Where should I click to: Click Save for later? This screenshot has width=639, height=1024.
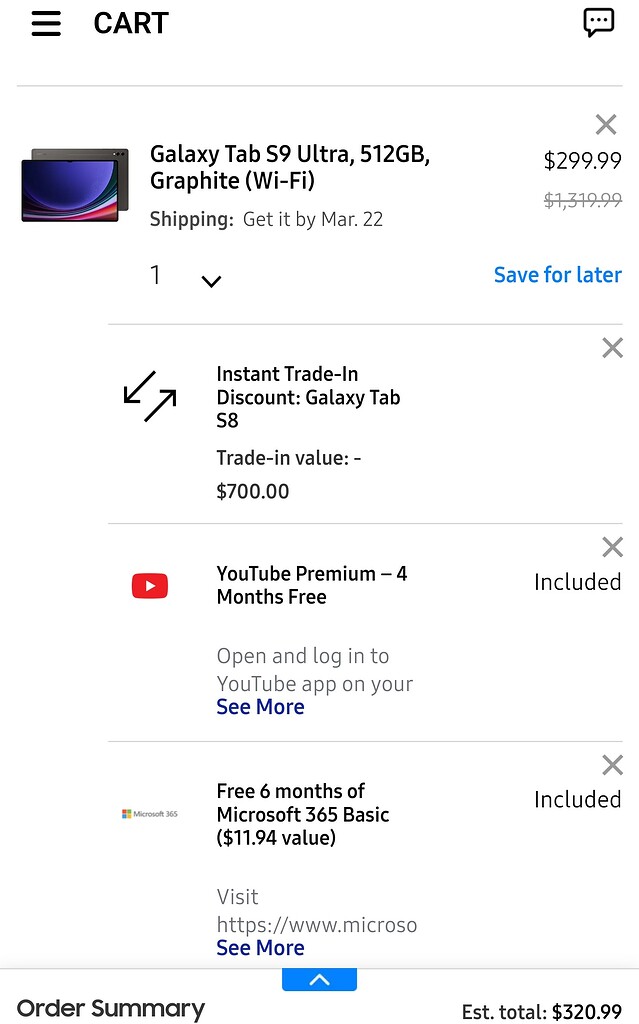[x=557, y=274]
